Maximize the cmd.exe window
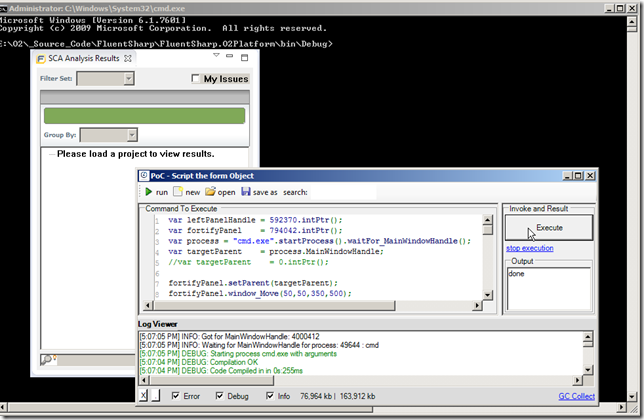This screenshot has height=420, width=644. (620, 8)
